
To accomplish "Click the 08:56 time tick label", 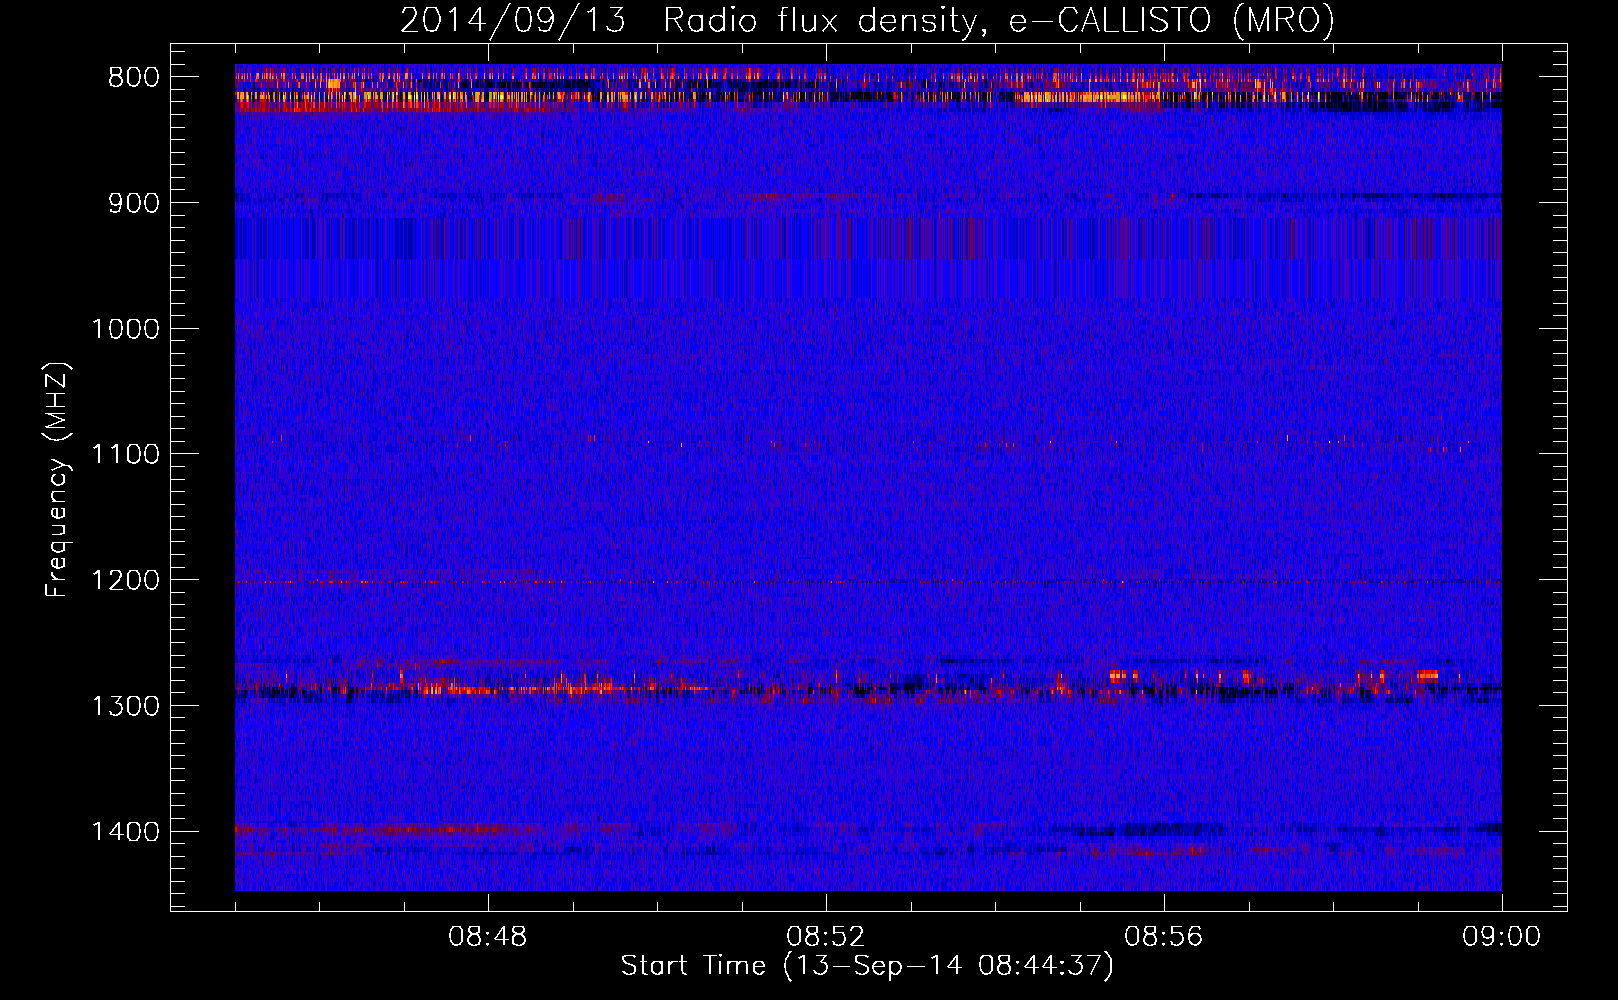I will click(x=1164, y=937).
